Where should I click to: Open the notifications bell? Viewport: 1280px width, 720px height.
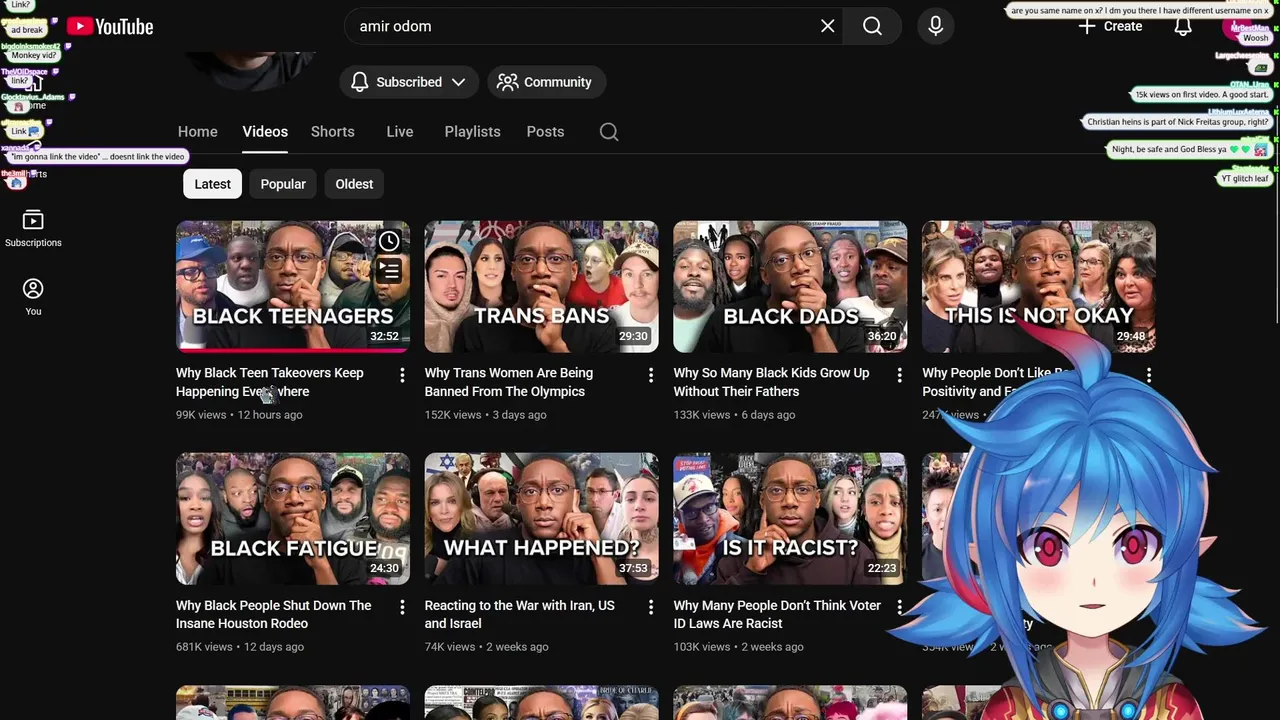pyautogui.click(x=1183, y=26)
